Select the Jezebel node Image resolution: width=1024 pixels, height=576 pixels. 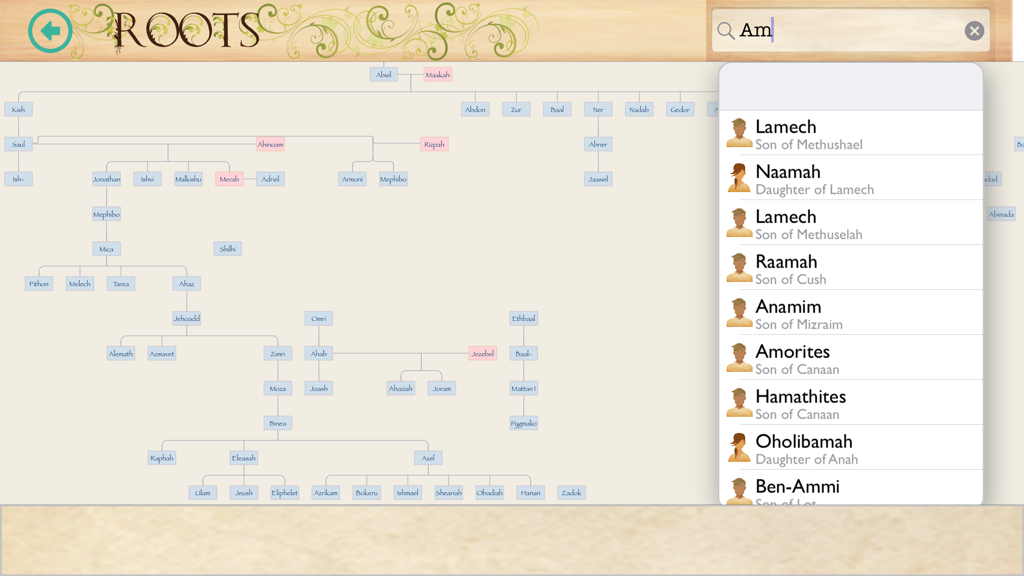pyautogui.click(x=483, y=352)
